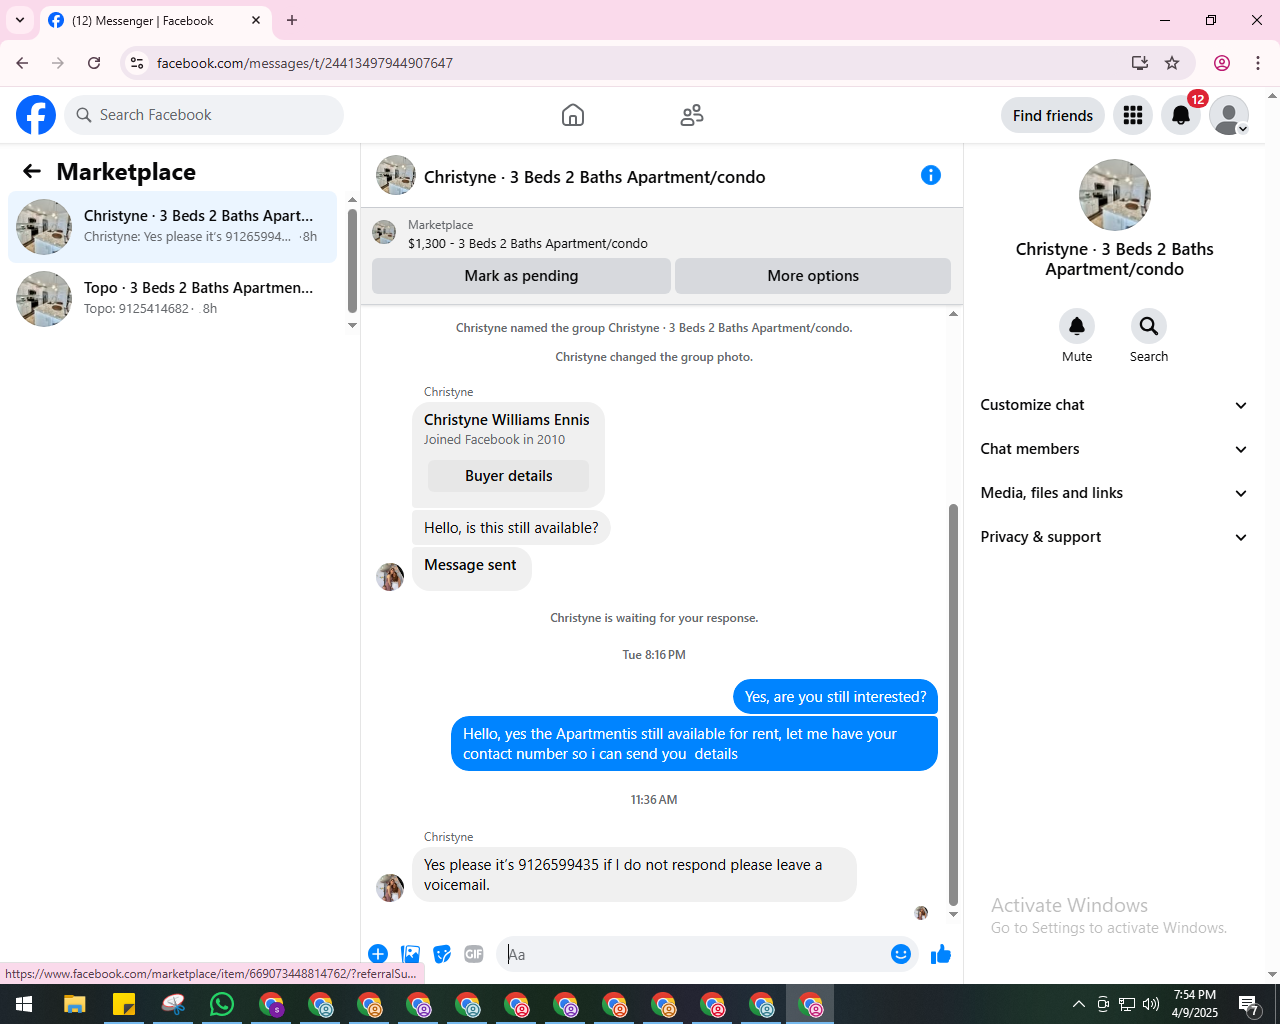Open the Topo conversation in the list

tap(173, 299)
